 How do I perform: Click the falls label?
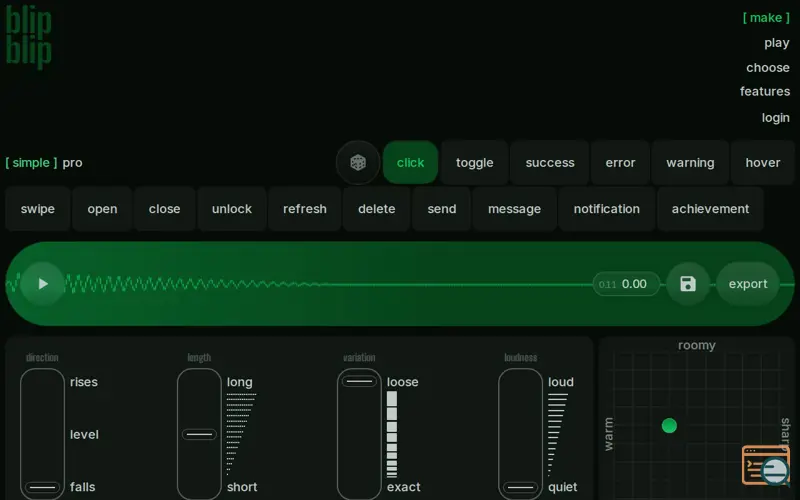(x=83, y=487)
